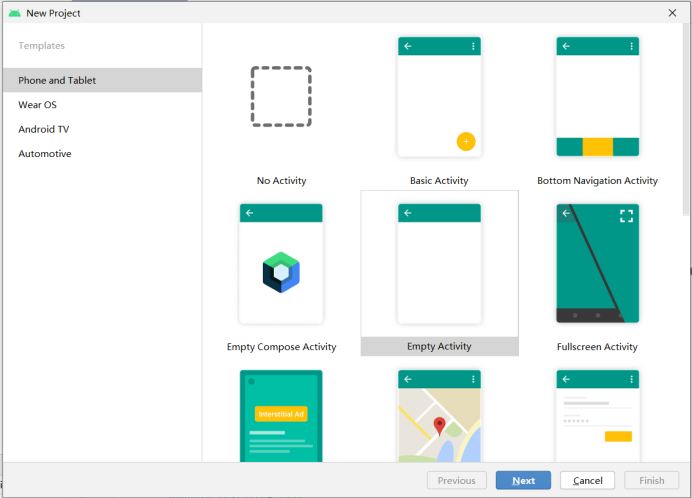Click the "Fullscreen Activity" label

[597, 347]
